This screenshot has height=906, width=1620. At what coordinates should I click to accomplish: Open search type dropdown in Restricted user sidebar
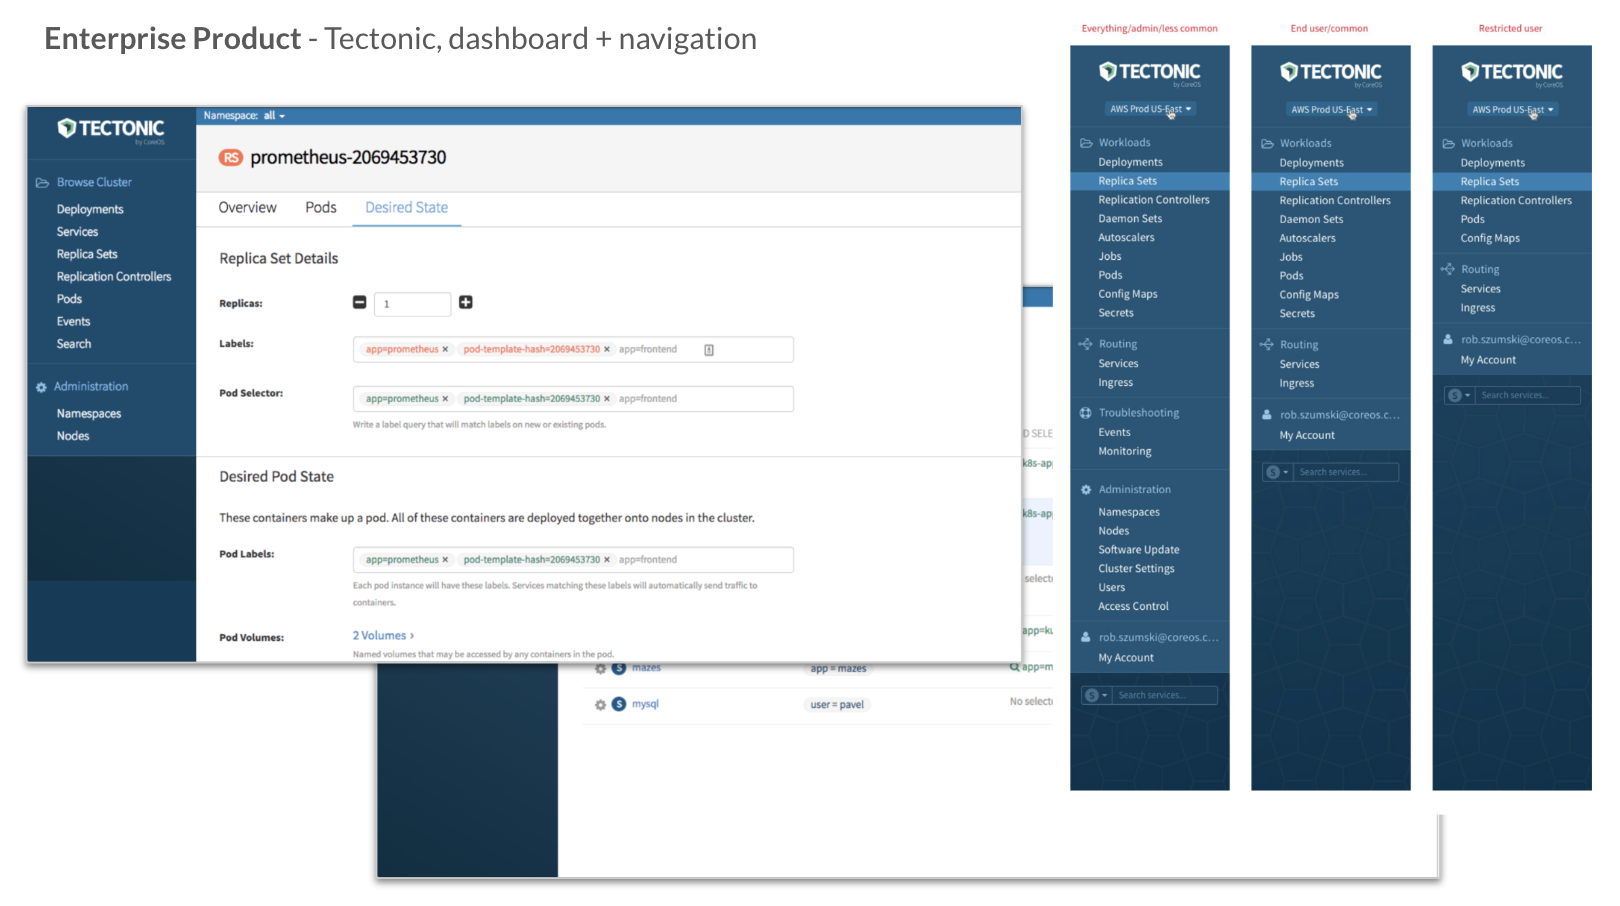(1459, 396)
